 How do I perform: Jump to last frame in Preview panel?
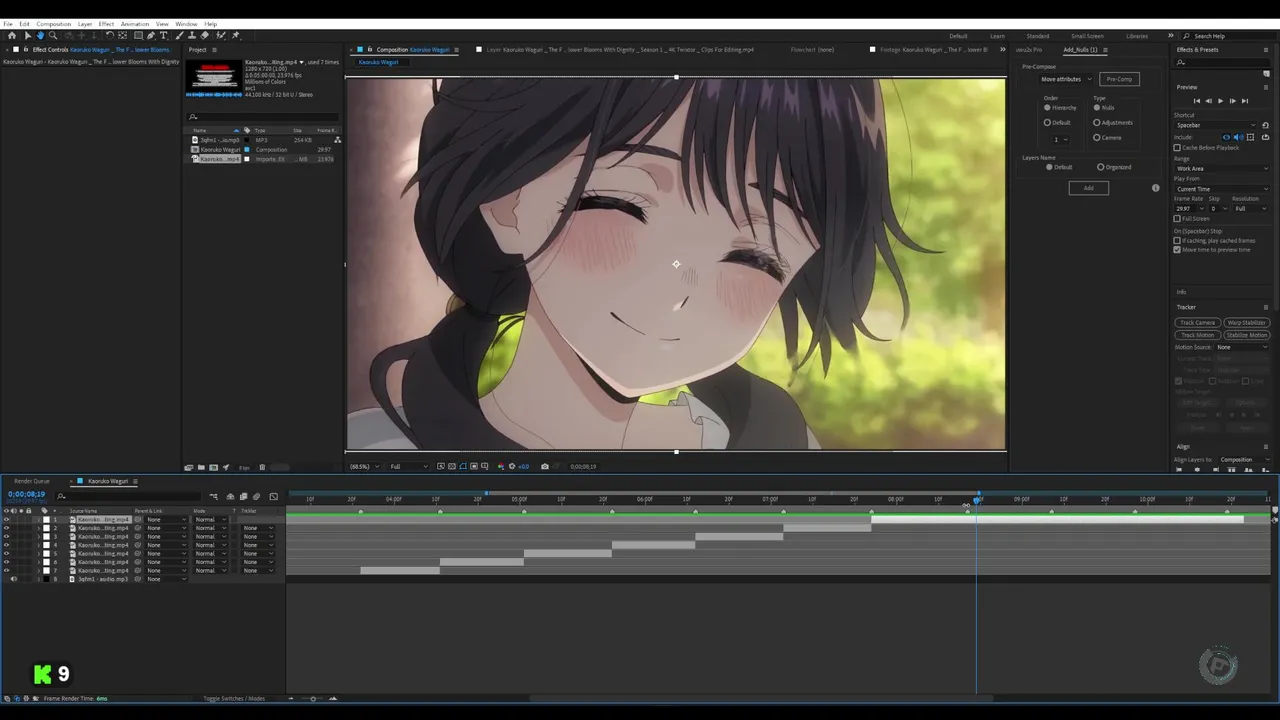pos(1245,101)
